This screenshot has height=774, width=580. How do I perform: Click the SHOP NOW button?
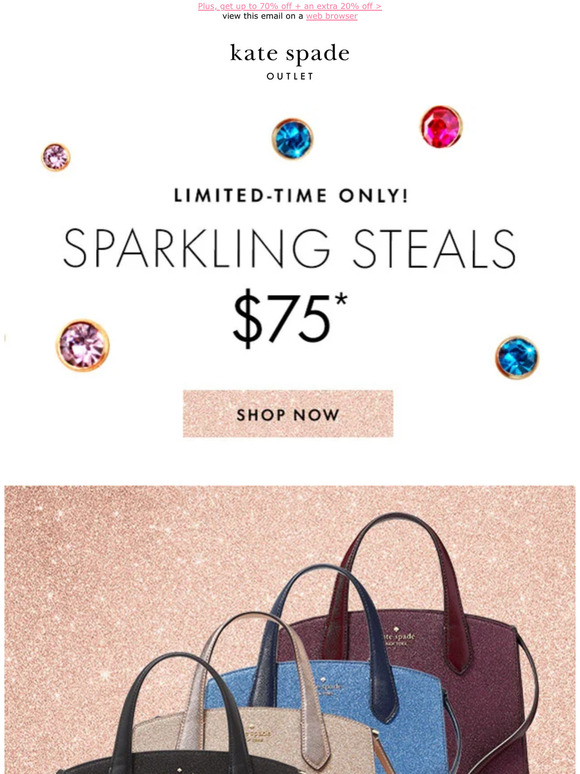coord(288,414)
